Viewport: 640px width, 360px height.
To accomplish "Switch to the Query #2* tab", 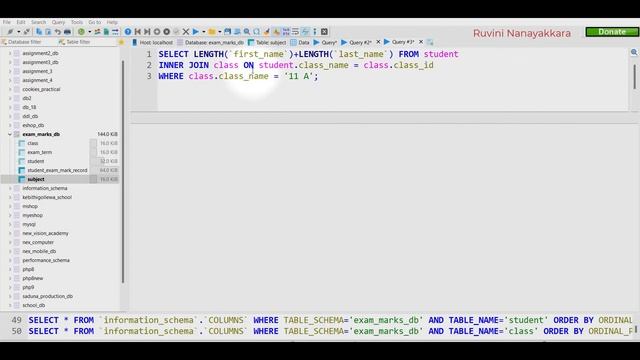I will click(x=357, y=42).
